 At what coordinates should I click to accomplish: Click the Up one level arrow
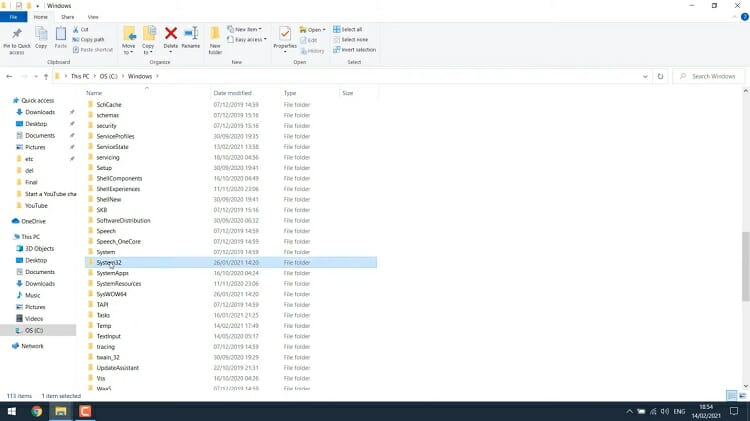46,77
